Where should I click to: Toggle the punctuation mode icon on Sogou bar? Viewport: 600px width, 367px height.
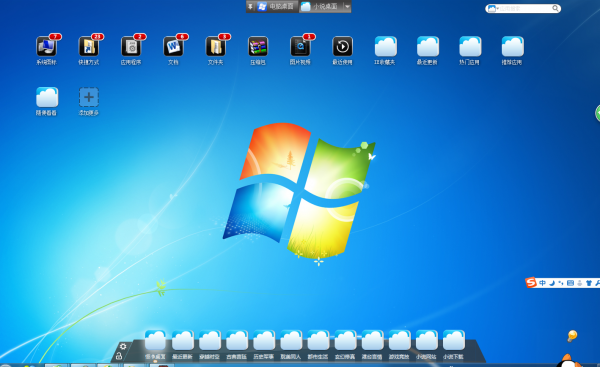[x=561, y=283]
